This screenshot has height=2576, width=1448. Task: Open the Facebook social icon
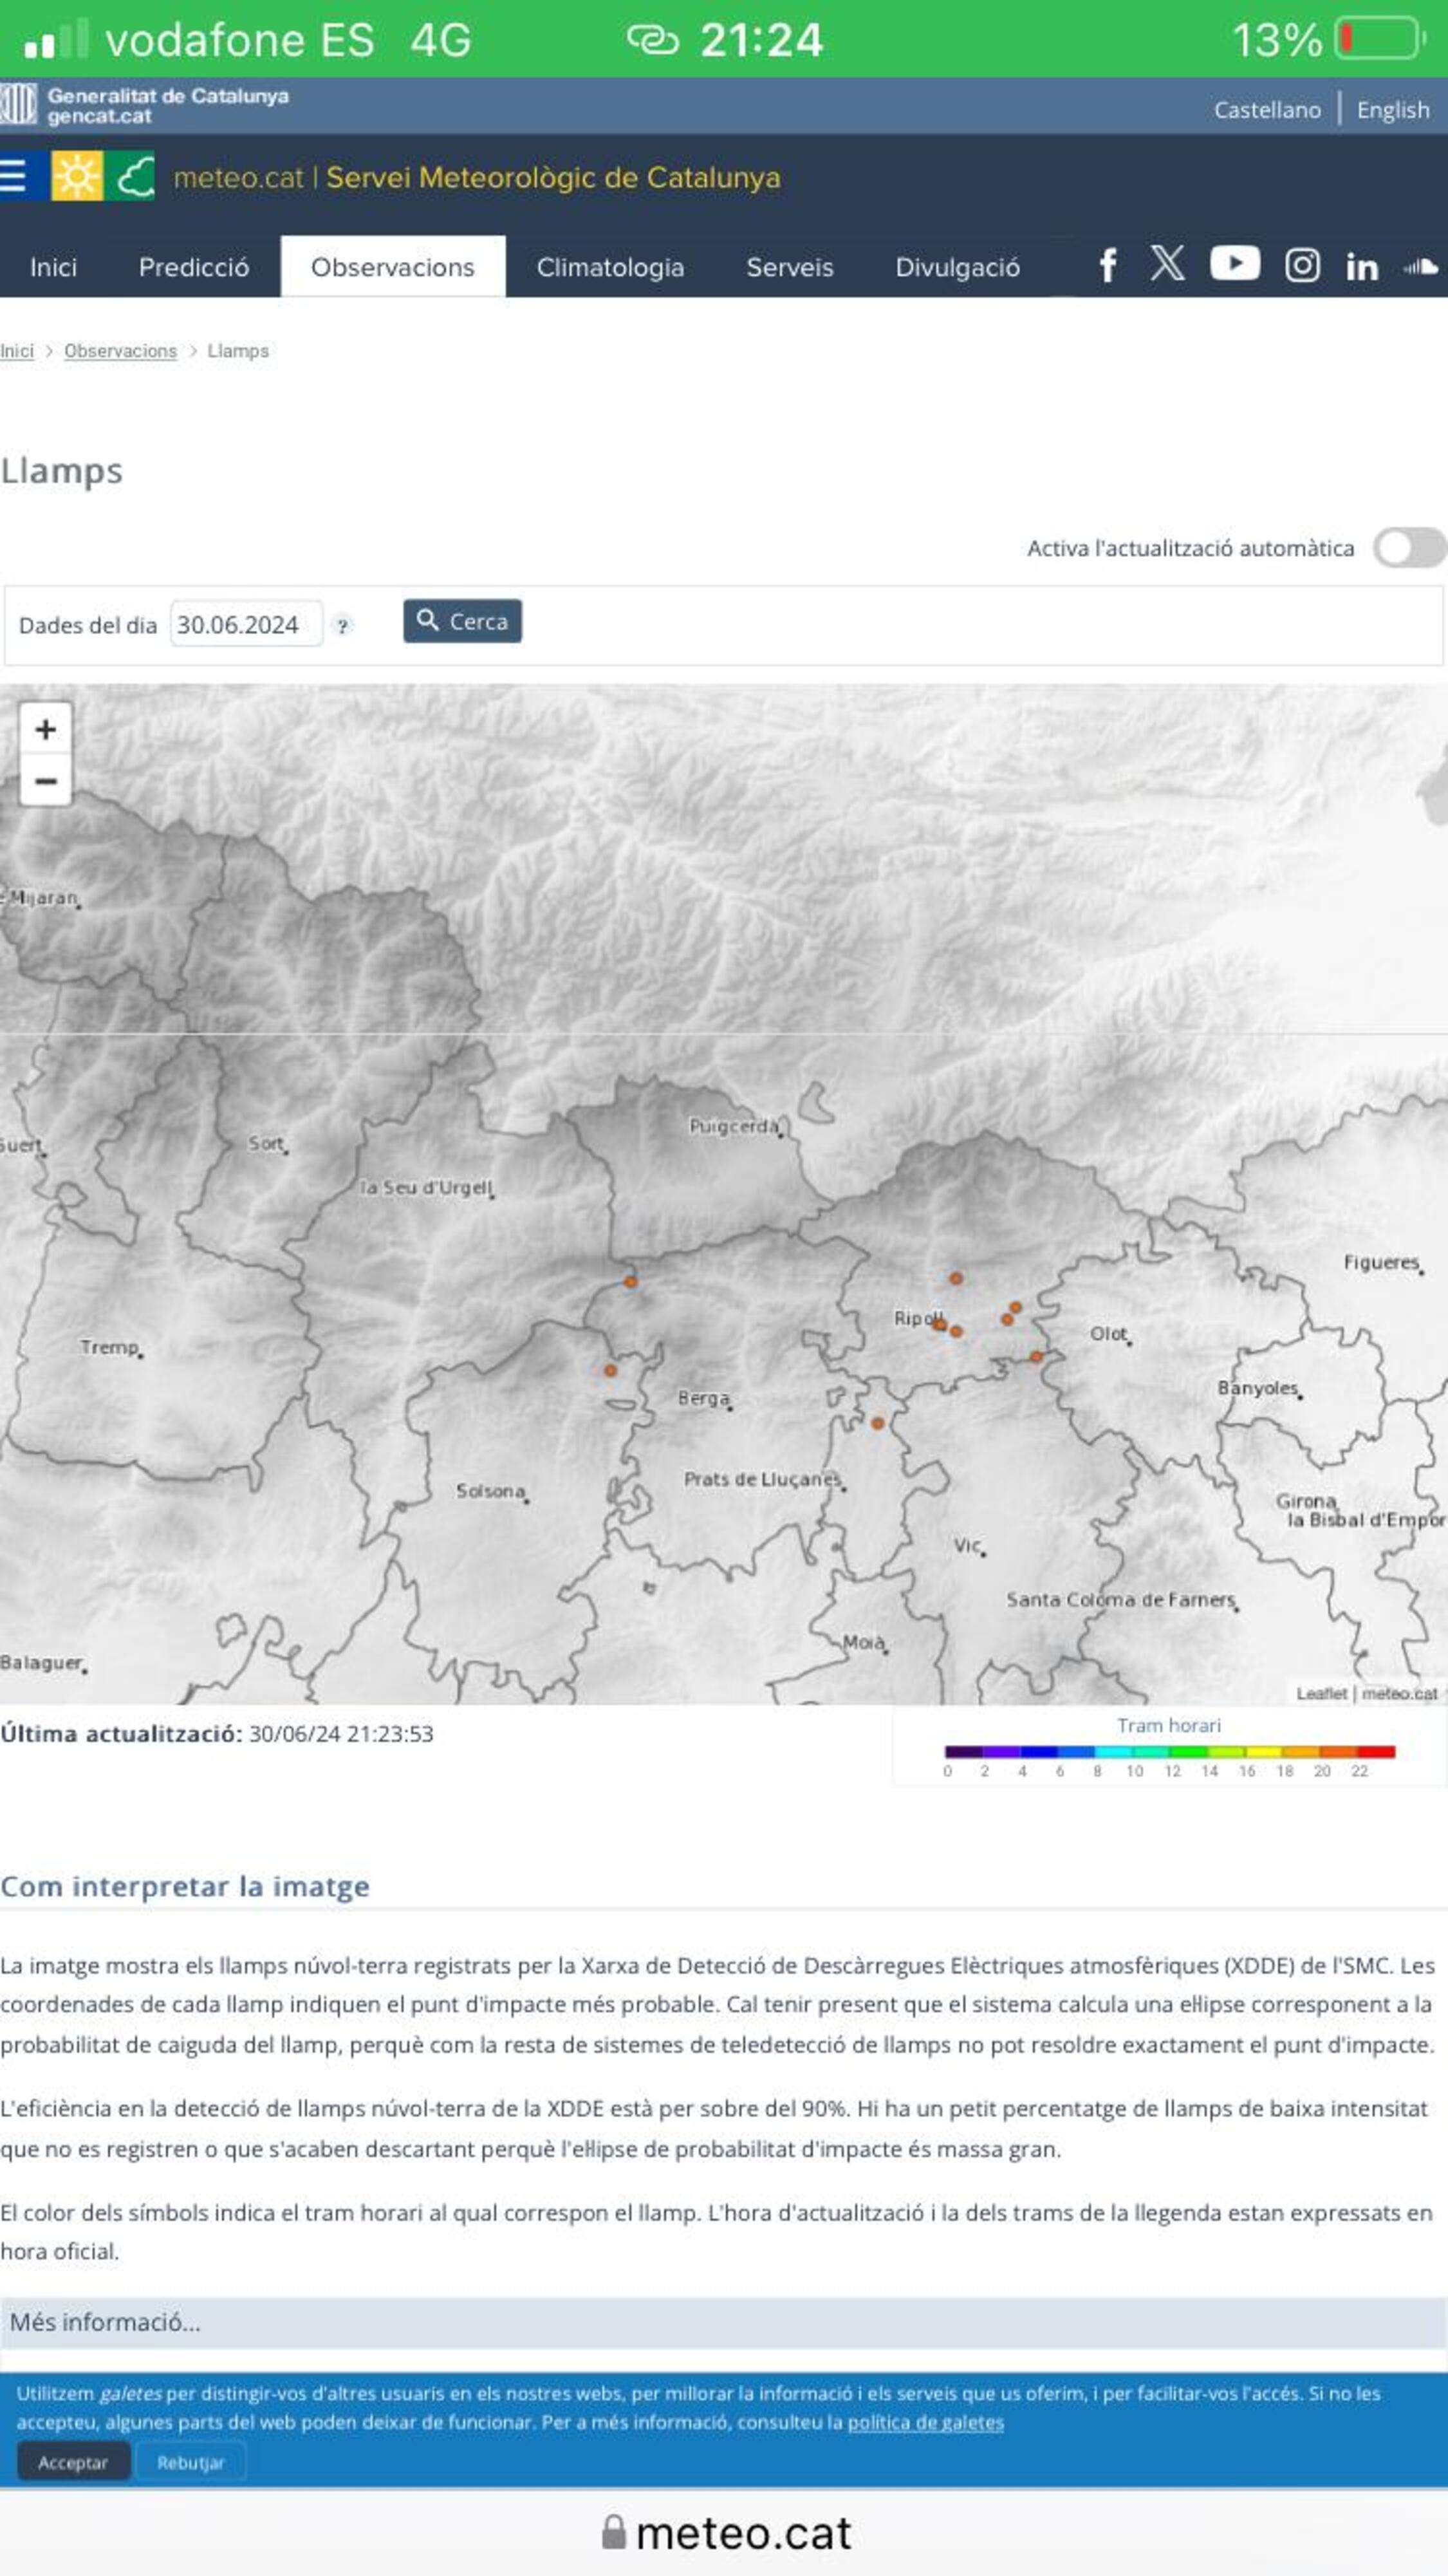pyautogui.click(x=1108, y=266)
